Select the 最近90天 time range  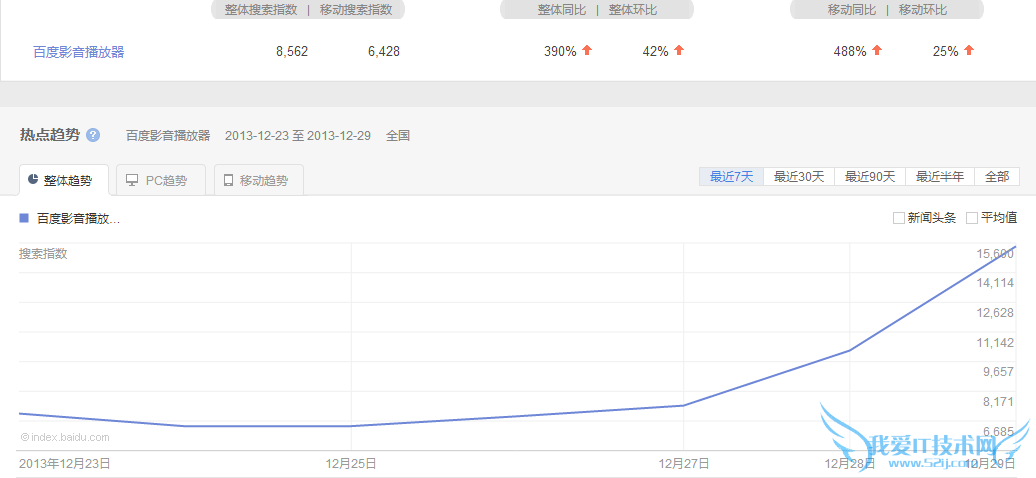click(870, 177)
